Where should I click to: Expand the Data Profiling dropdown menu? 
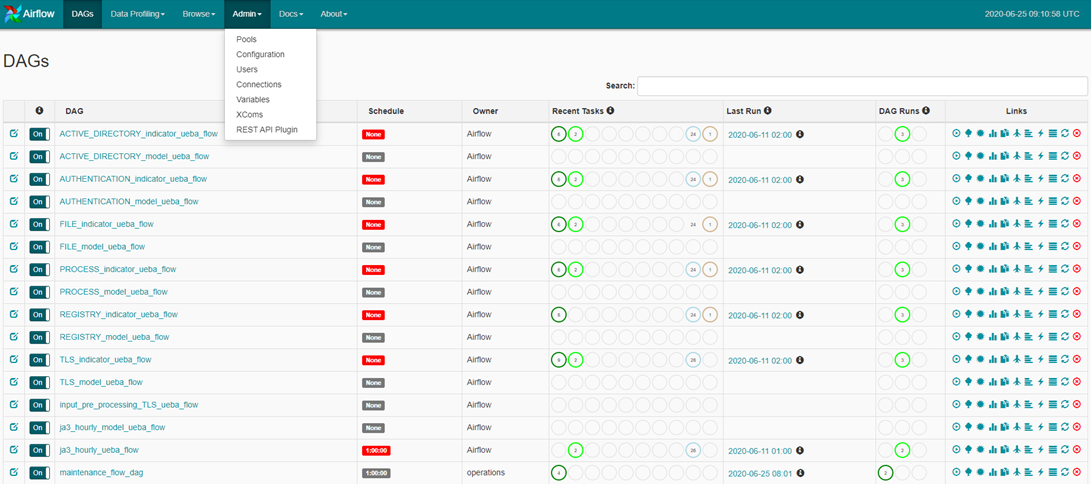click(137, 14)
